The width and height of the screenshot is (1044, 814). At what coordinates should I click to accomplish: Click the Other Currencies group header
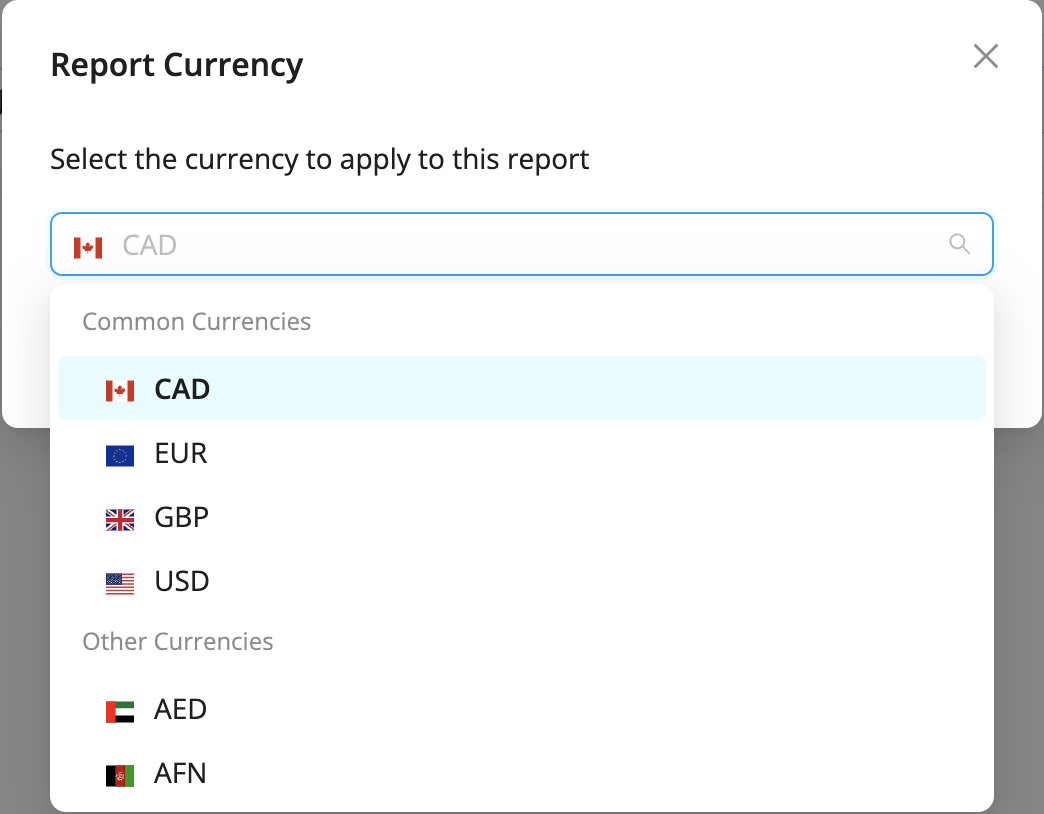[178, 642]
